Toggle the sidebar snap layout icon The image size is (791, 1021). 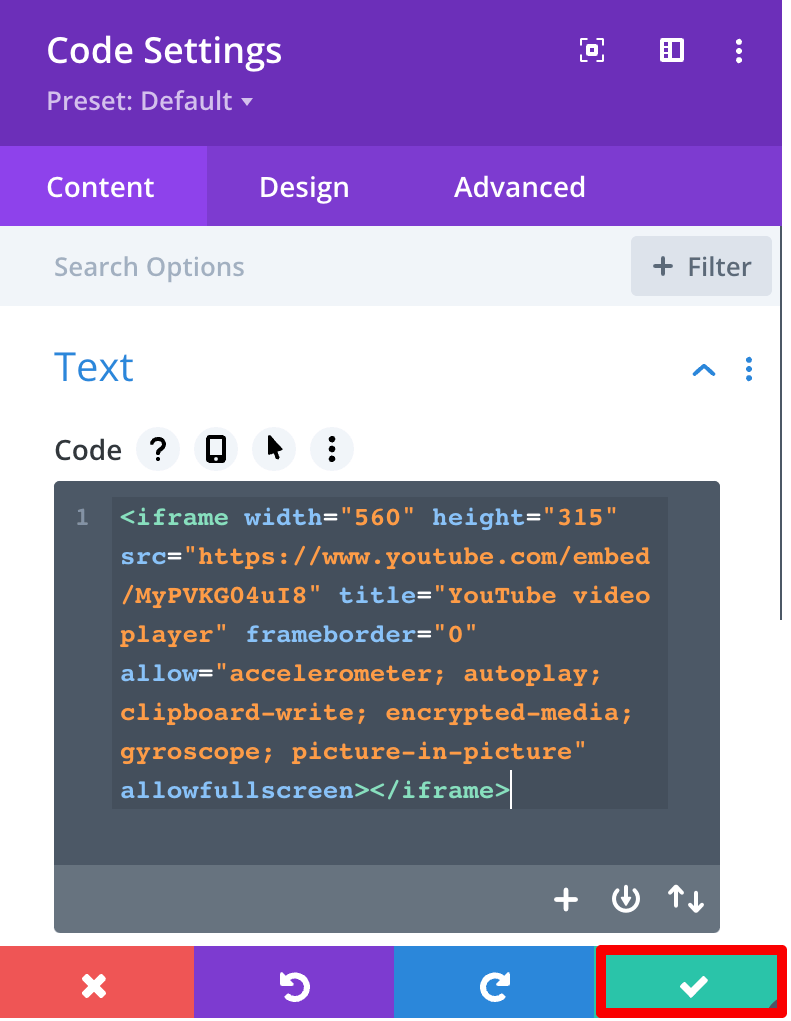pos(671,51)
